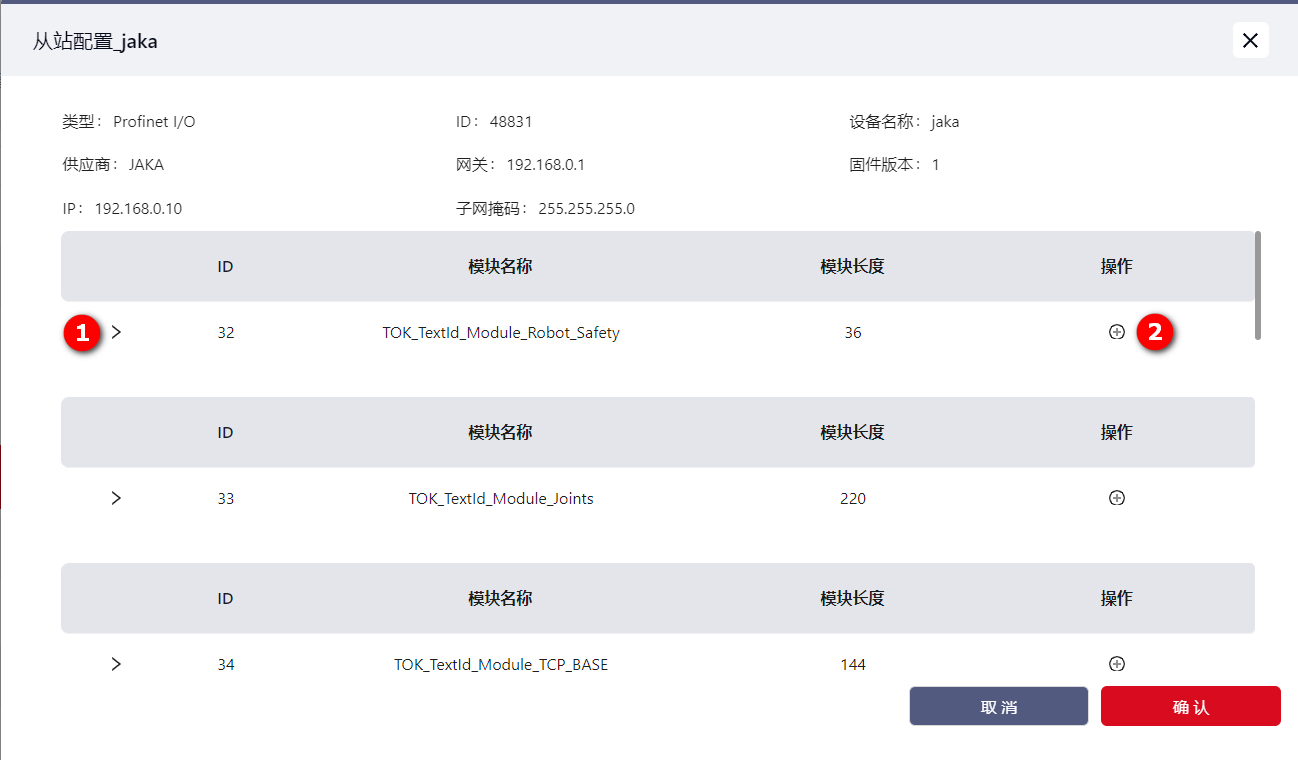Screen dimensions: 1298x760
Task: Click the 操作 header in third table
Action: pos(1116,598)
